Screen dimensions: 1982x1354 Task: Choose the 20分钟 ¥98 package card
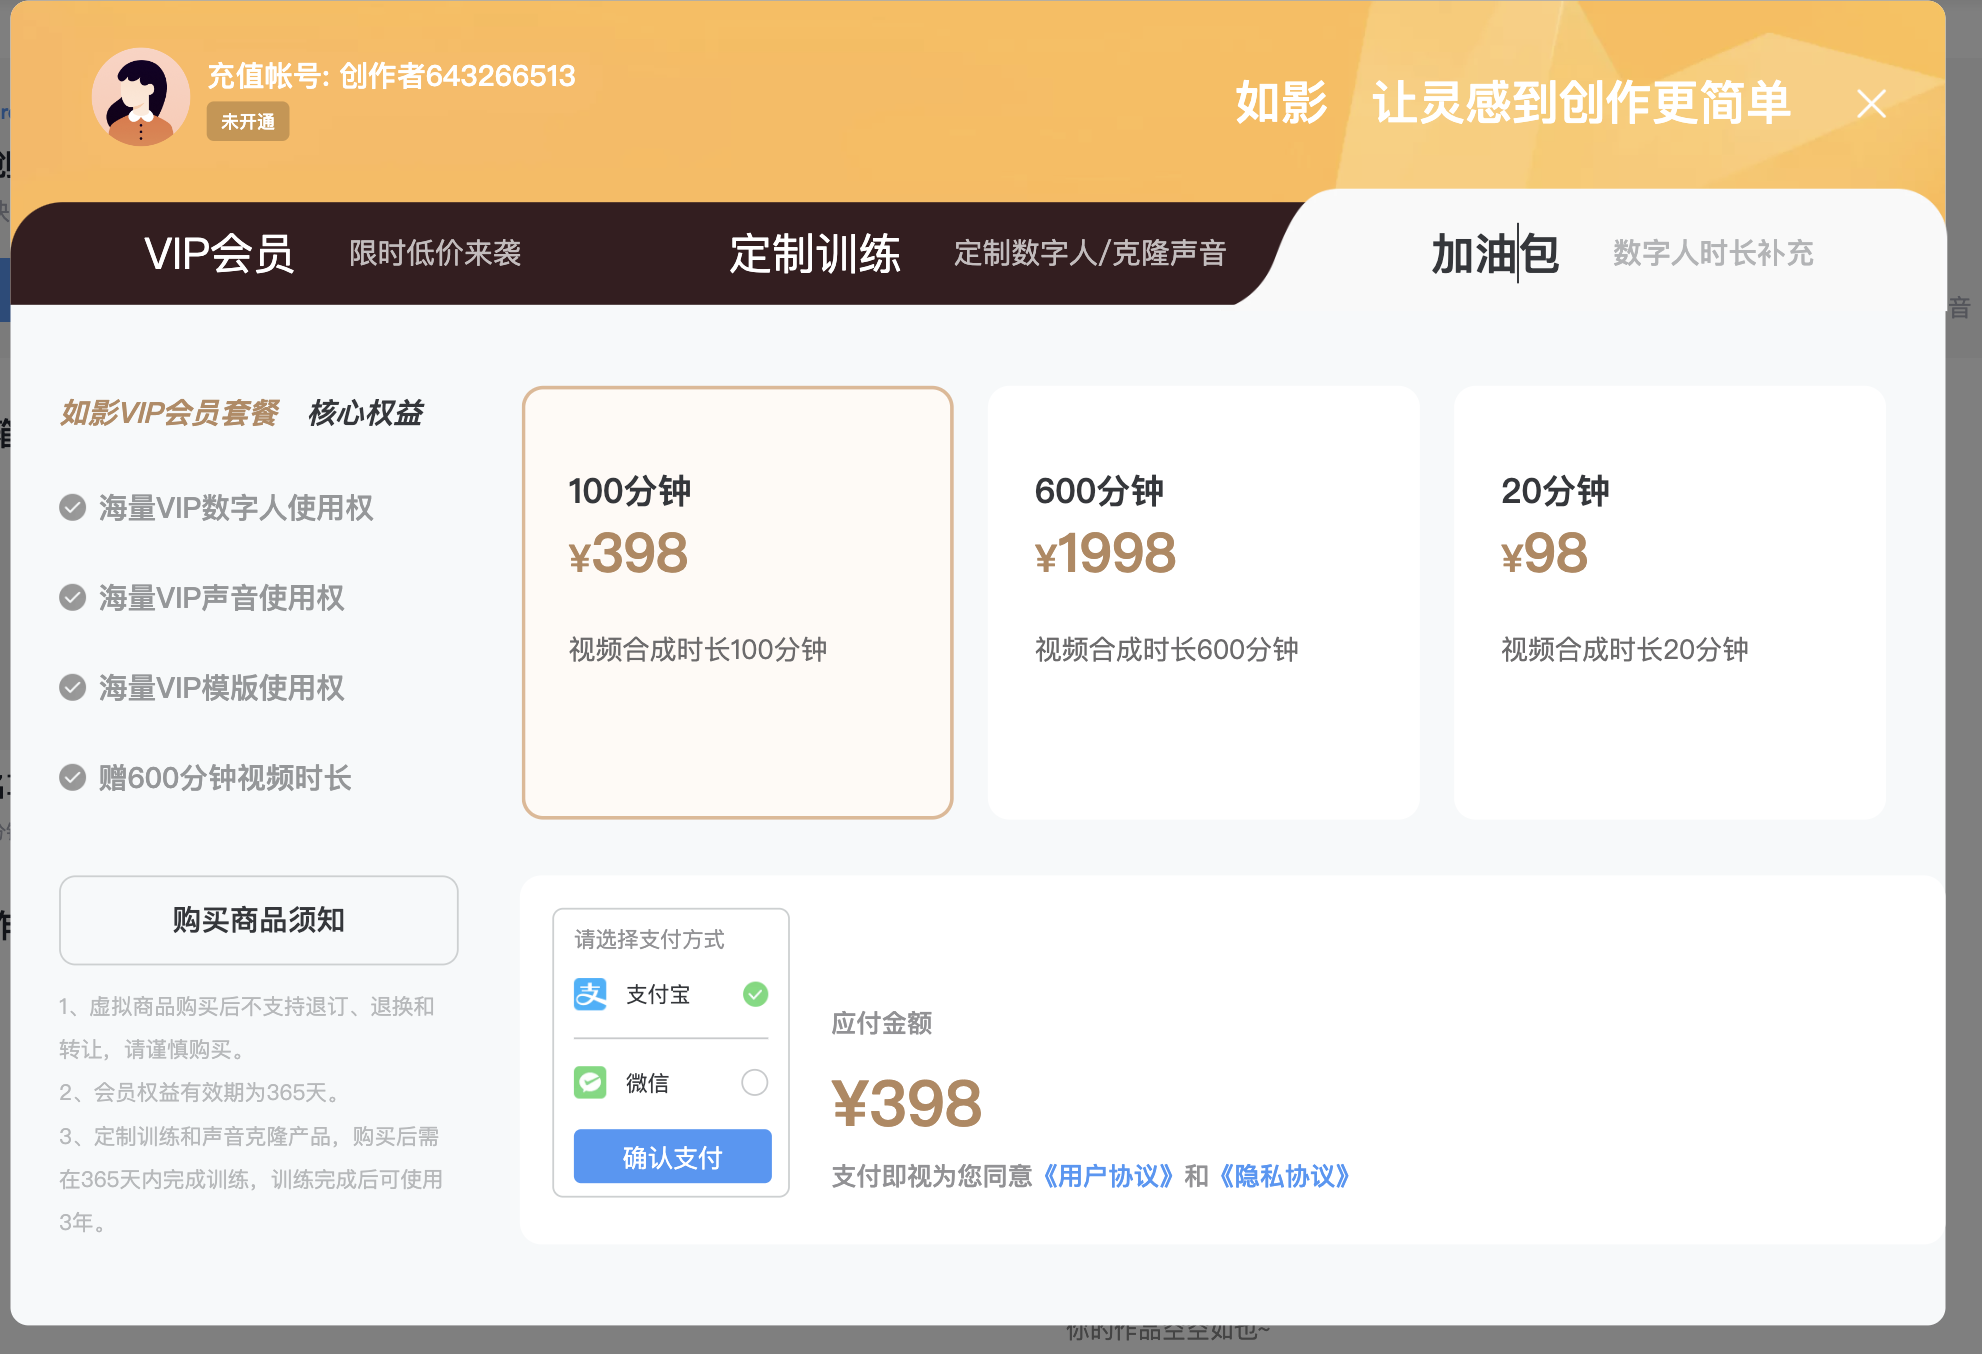(1669, 602)
